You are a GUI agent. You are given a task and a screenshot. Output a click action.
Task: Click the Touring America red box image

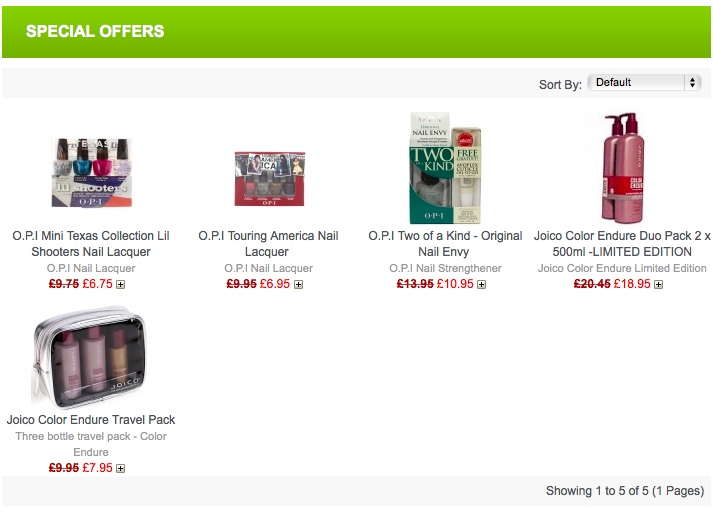click(x=270, y=179)
